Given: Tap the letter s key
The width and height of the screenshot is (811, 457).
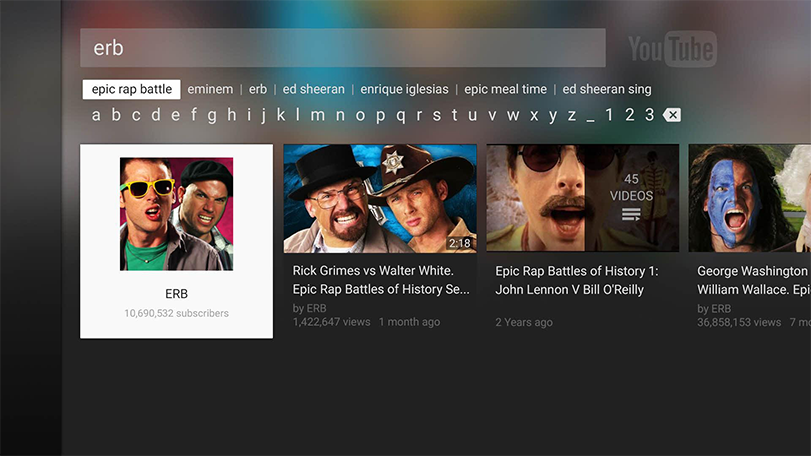Looking at the screenshot, I should [x=437, y=115].
